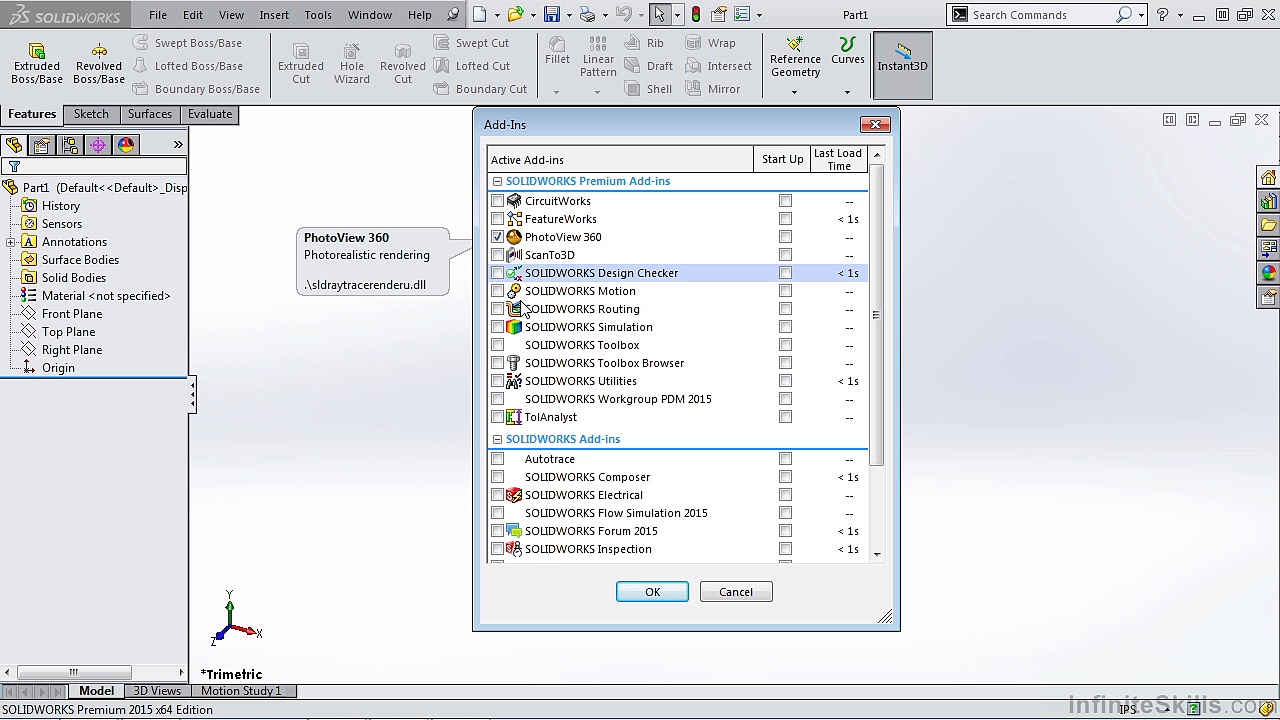Select the Origin tree item
Viewport: 1280px width, 720px height.
tap(58, 368)
